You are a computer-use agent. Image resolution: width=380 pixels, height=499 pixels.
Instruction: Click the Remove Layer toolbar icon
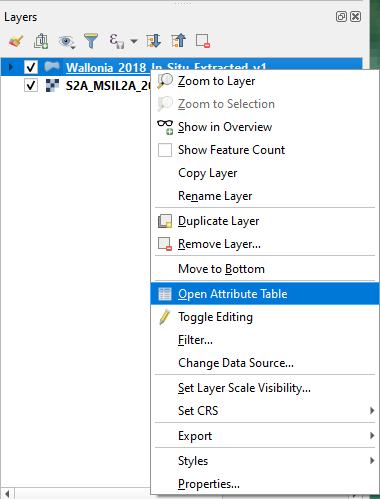coord(203,41)
